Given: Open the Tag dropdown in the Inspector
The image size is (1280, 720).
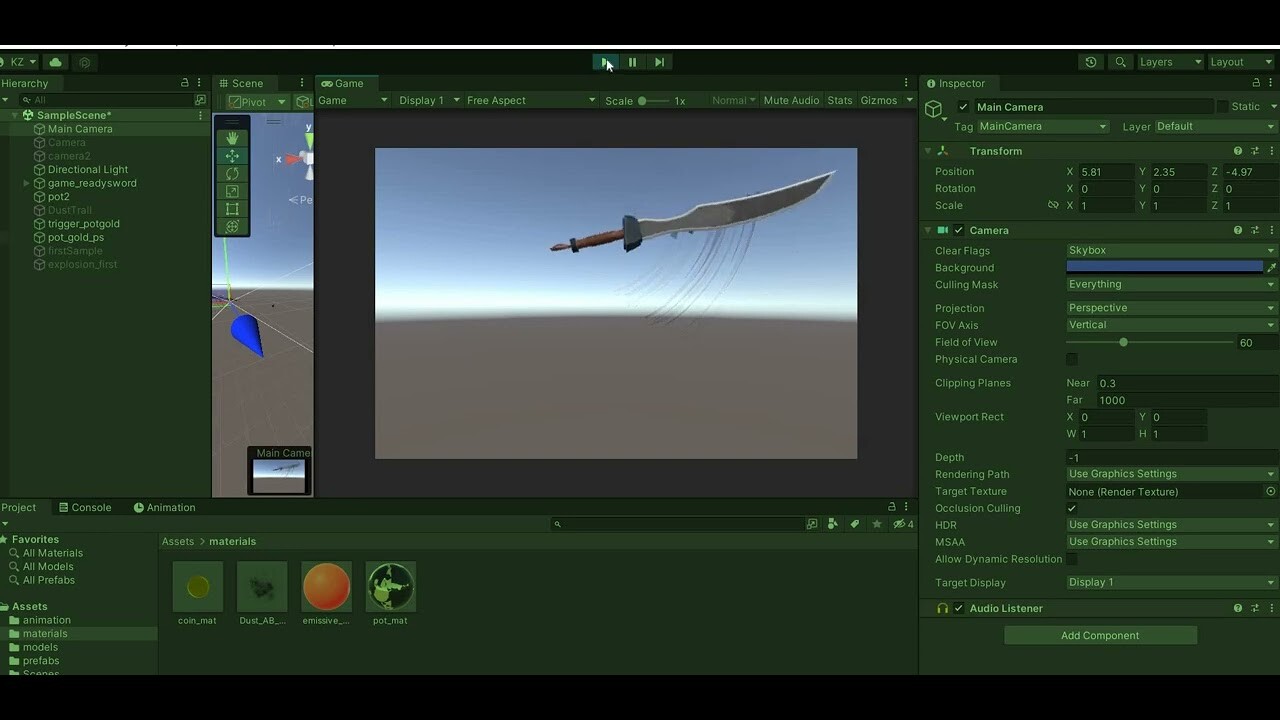Looking at the screenshot, I should coord(1043,126).
